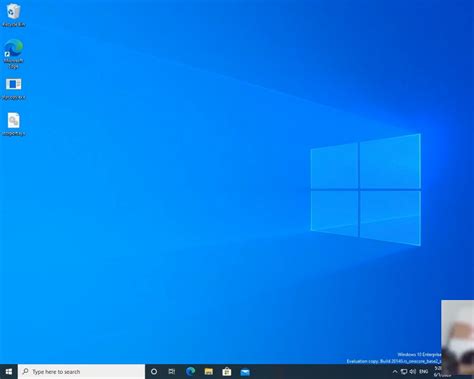
Task: Launch Microsoft Edge from the taskbar
Action: pyautogui.click(x=191, y=371)
